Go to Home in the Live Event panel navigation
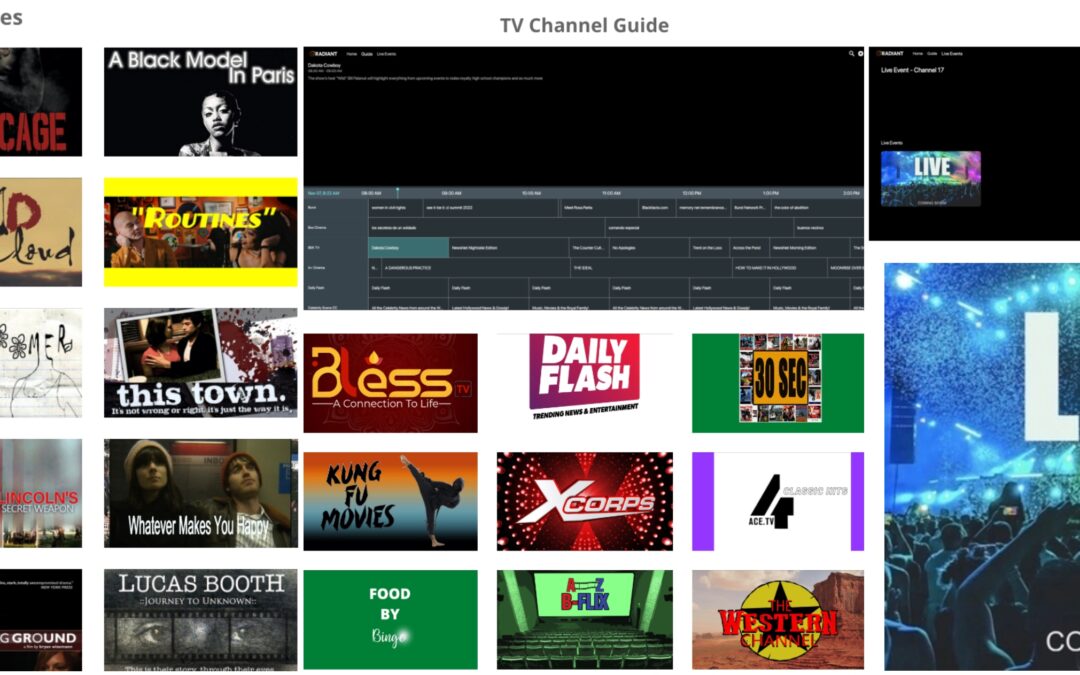Screen dimensions: 1080x675 click(x=917, y=53)
